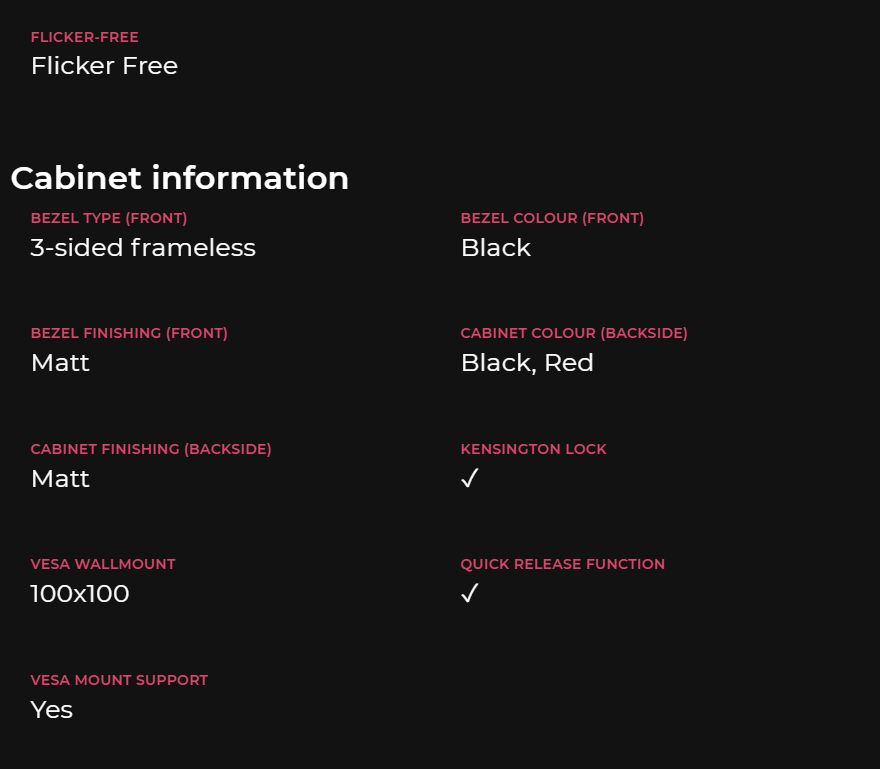The width and height of the screenshot is (880, 769).
Task: Click Matt value under Bezel Finishing
Action: [x=60, y=363]
